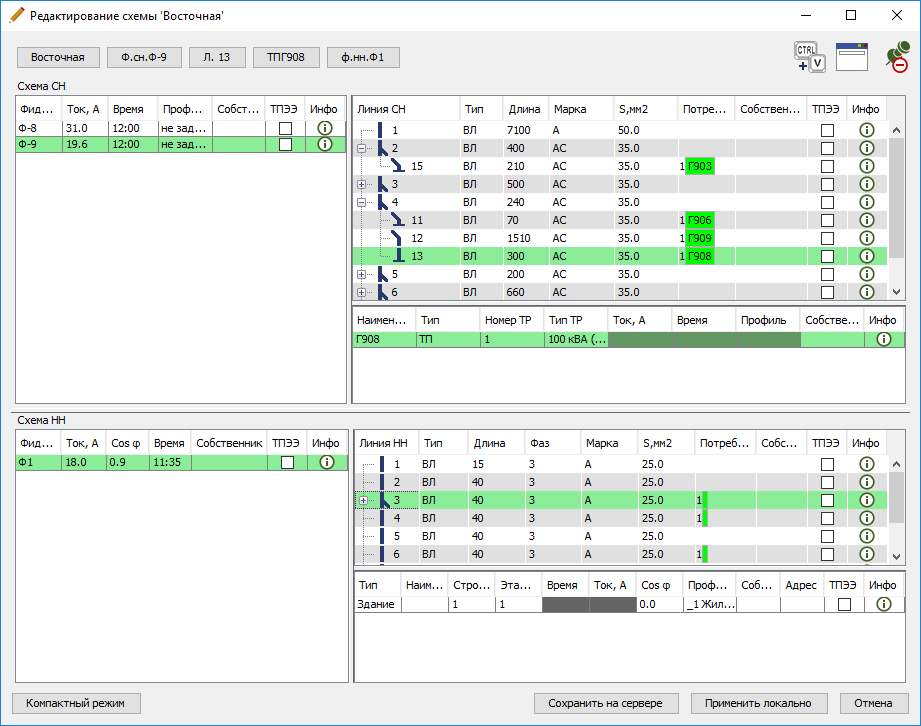Go to Л. 13 breadcrumb button
This screenshot has height=726, width=921.
(x=217, y=57)
